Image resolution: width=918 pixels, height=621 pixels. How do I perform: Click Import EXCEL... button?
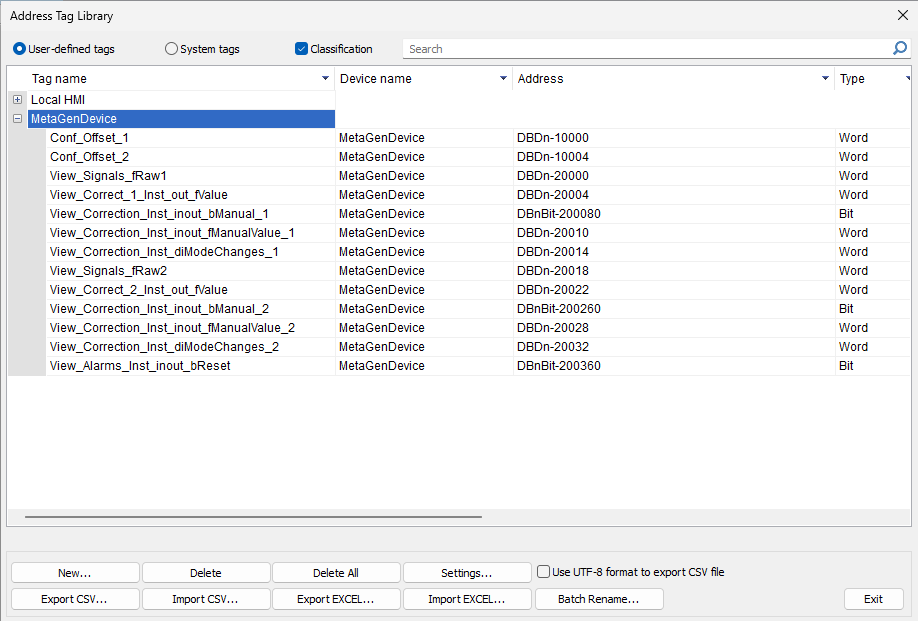click(467, 599)
